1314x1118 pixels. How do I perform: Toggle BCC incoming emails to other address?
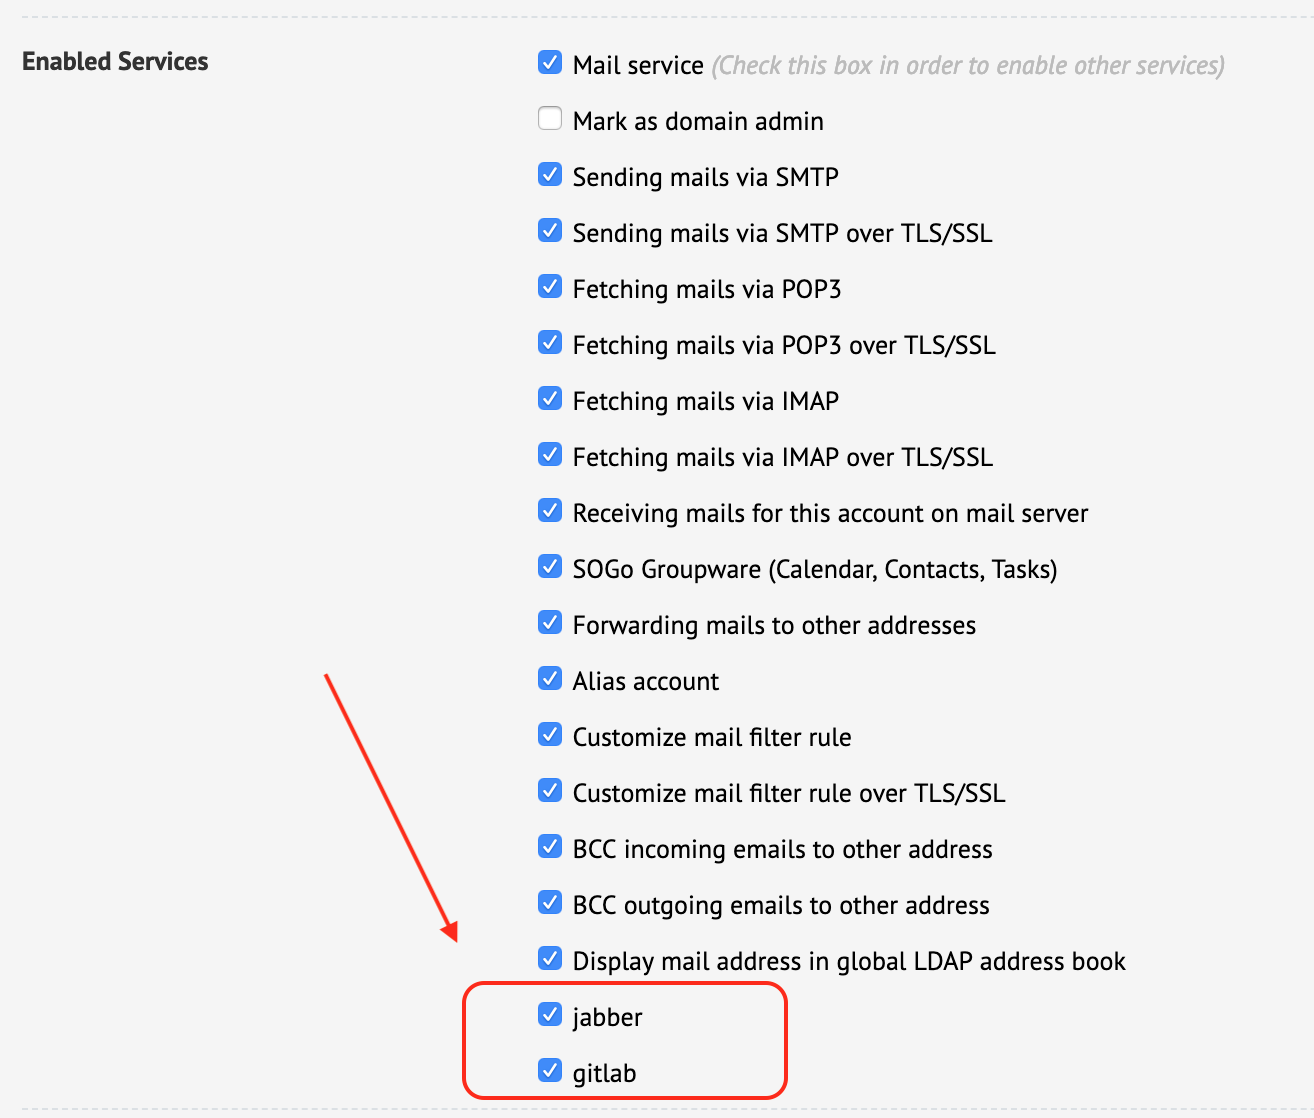[550, 847]
